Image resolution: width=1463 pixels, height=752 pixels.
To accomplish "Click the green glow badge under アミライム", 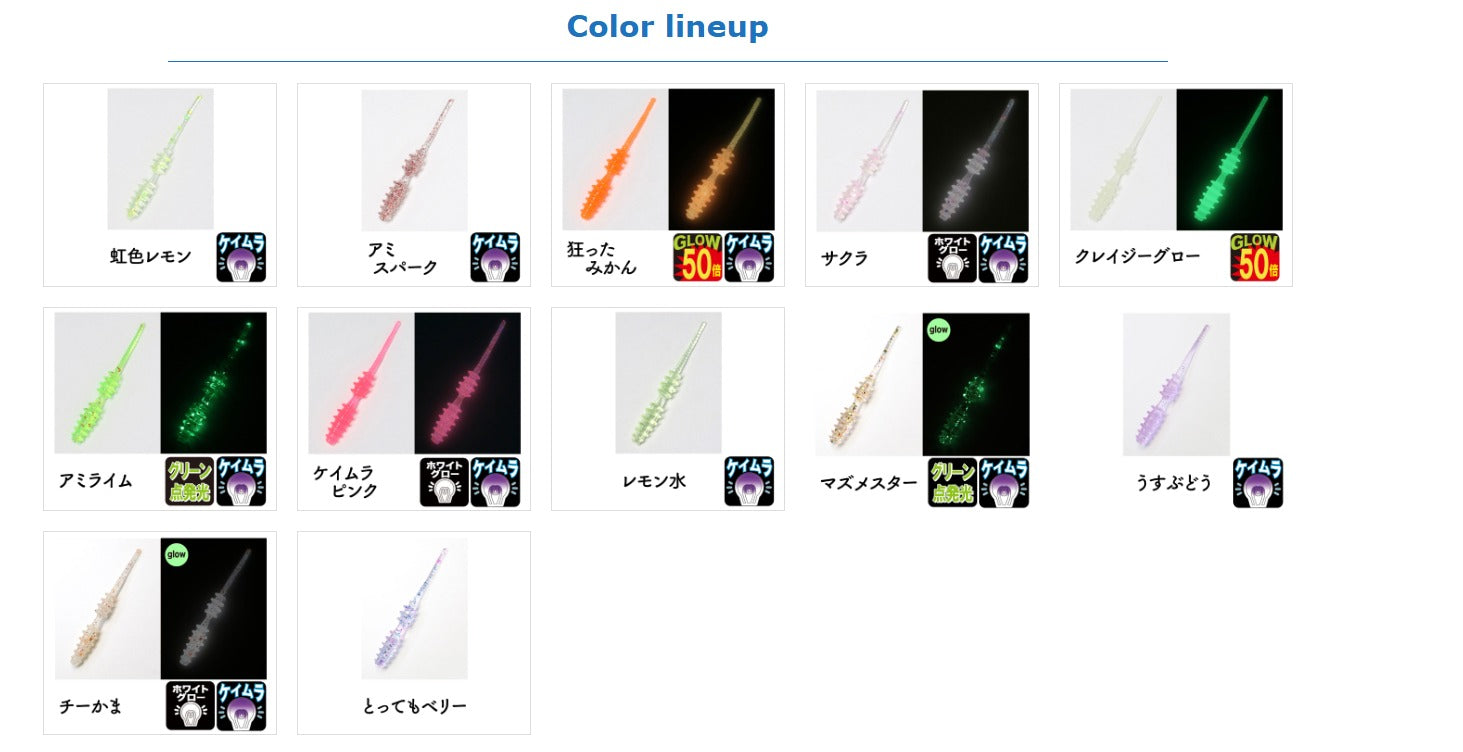I will [189, 481].
